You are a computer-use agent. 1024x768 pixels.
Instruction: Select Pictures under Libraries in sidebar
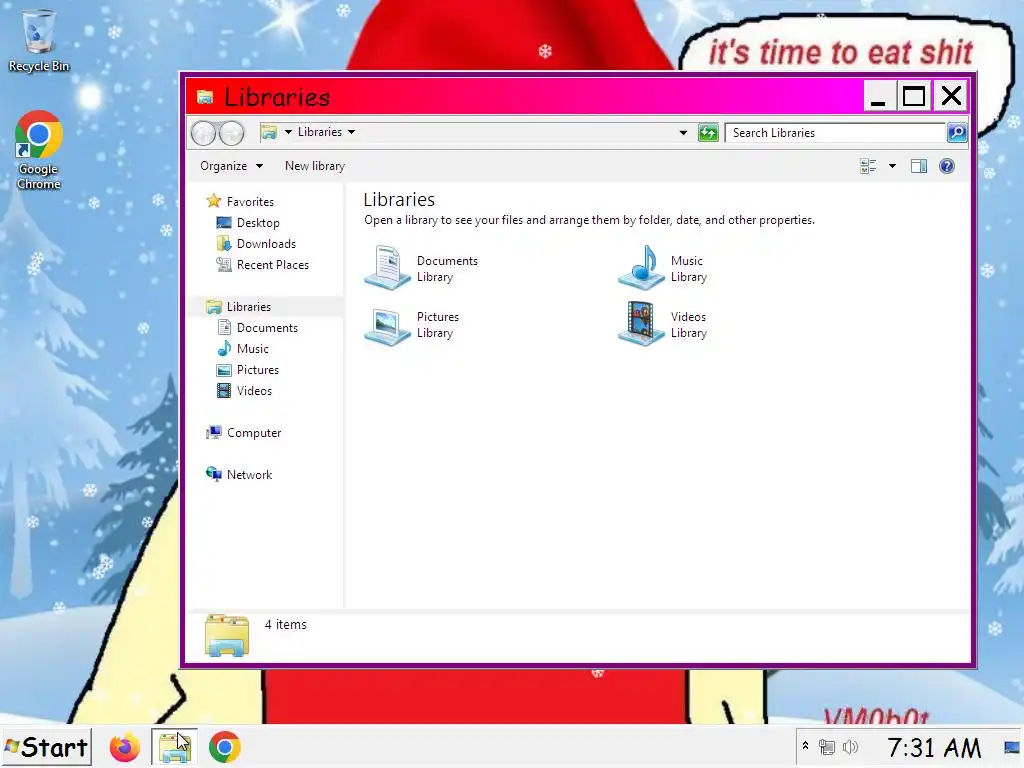click(x=247, y=370)
